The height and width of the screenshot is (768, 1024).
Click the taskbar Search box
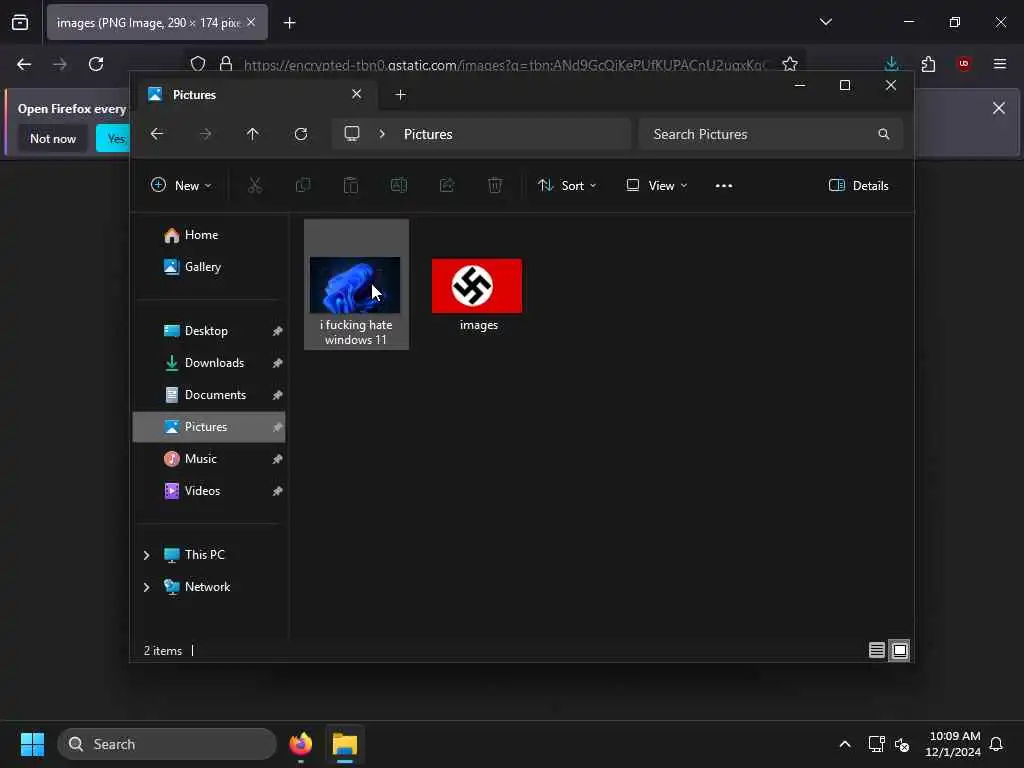[x=167, y=744]
